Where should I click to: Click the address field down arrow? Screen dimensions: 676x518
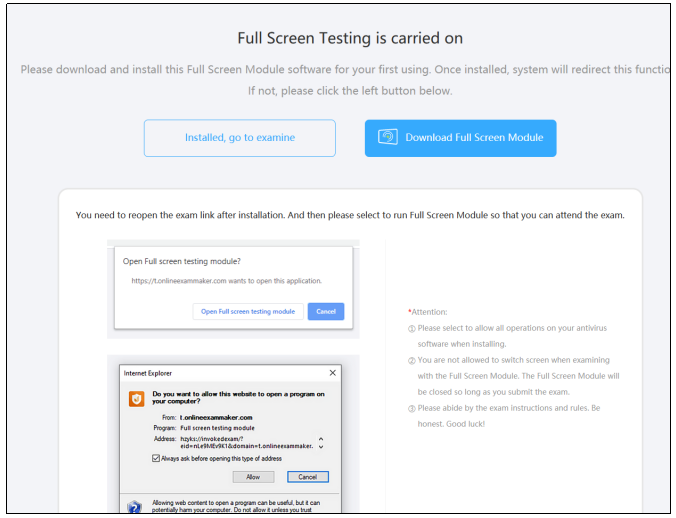(321, 447)
